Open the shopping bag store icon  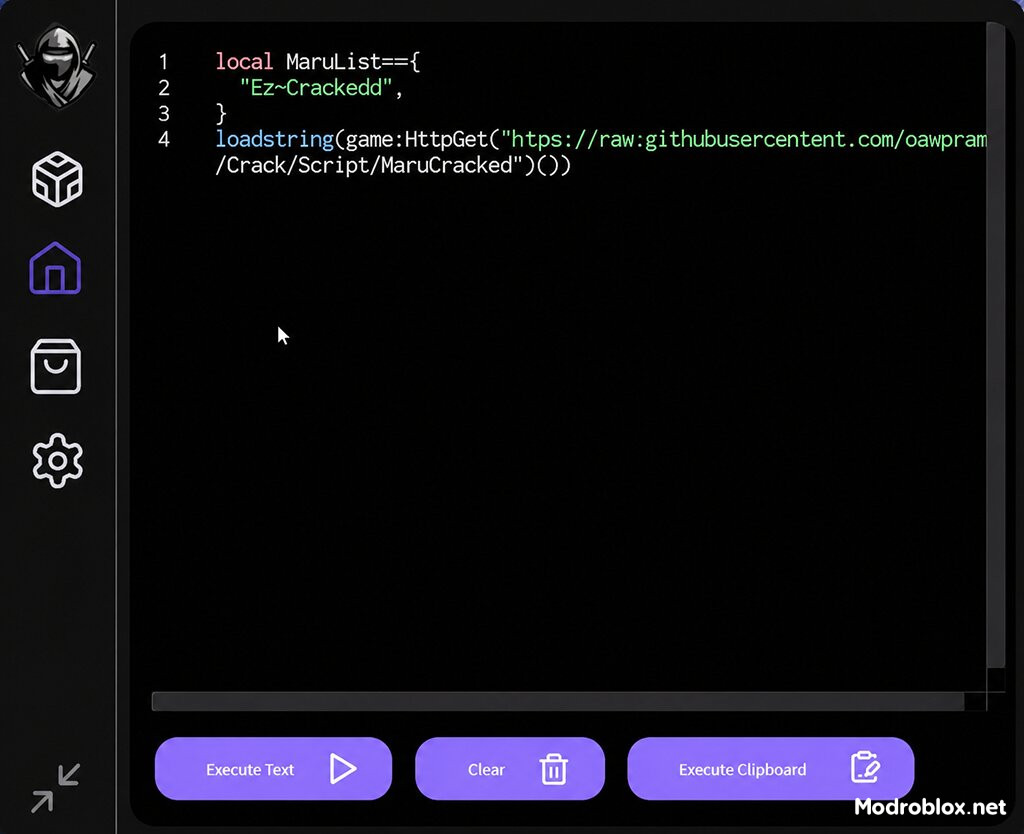click(x=56, y=366)
